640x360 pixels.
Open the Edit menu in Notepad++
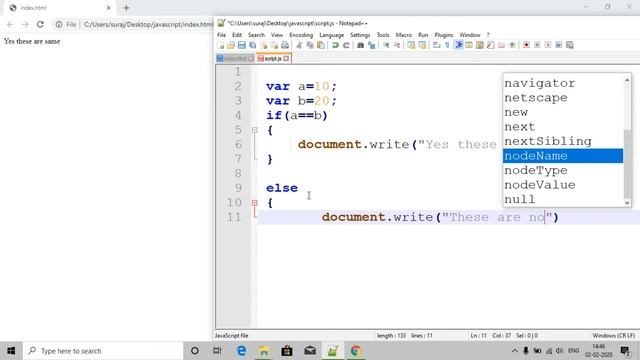click(x=237, y=35)
